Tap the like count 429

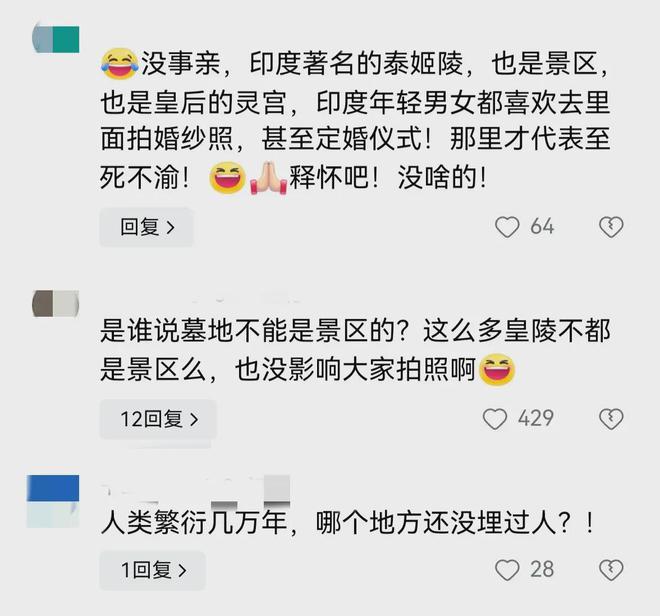click(535, 419)
